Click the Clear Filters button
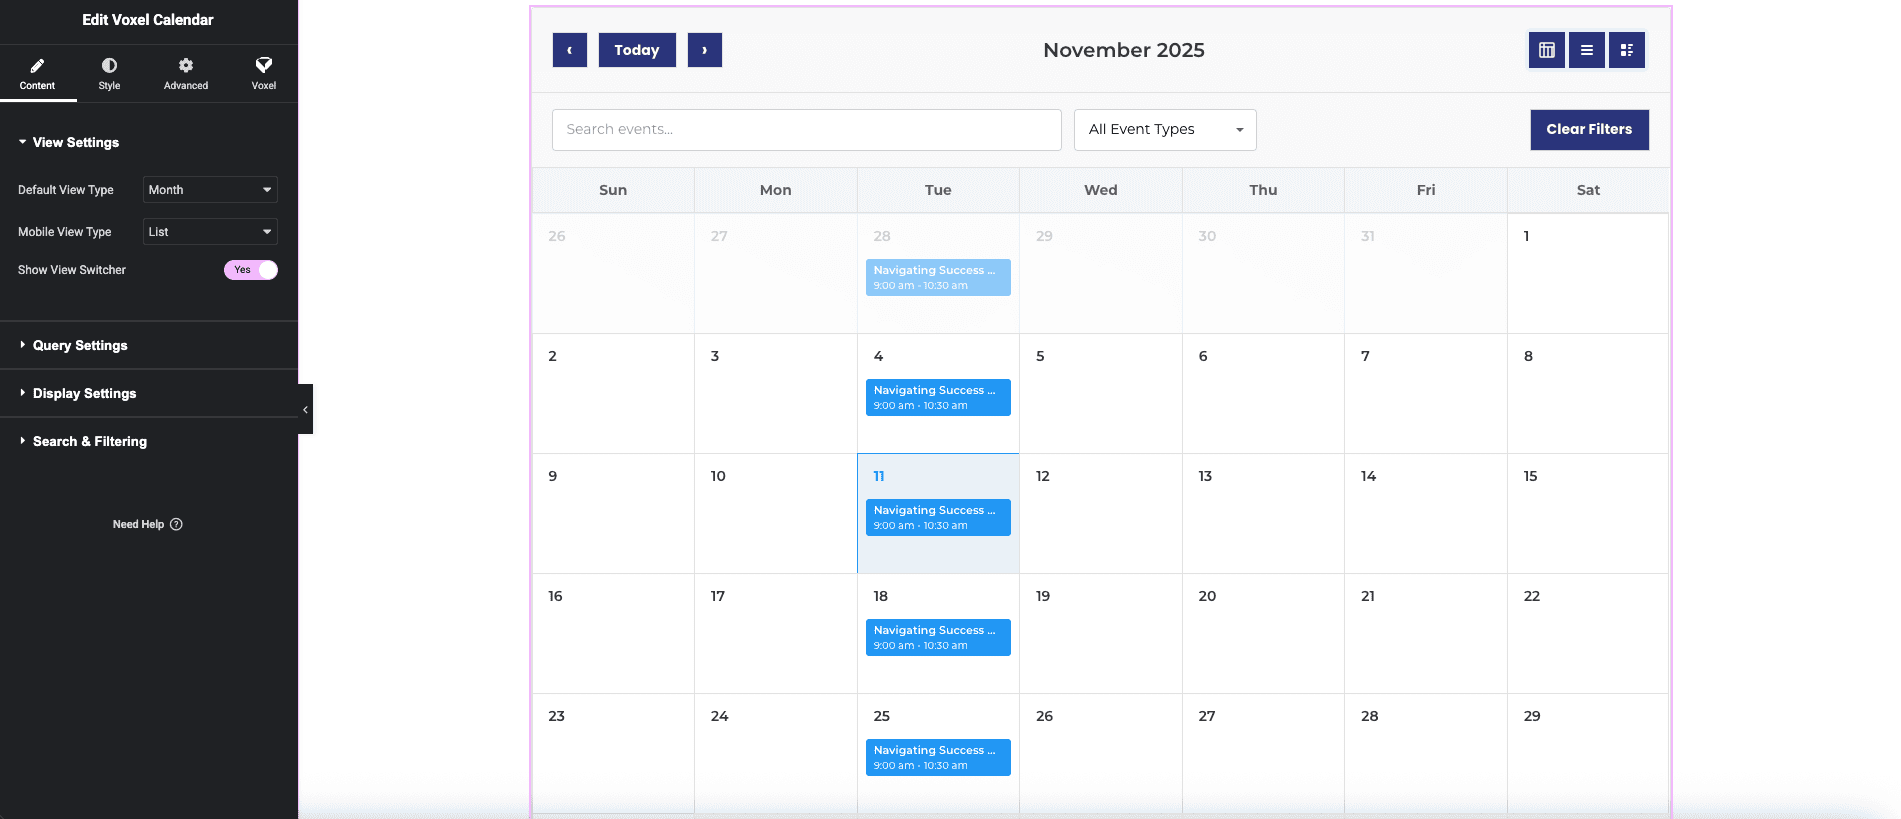Screen dimensions: 1901x819 [1589, 130]
